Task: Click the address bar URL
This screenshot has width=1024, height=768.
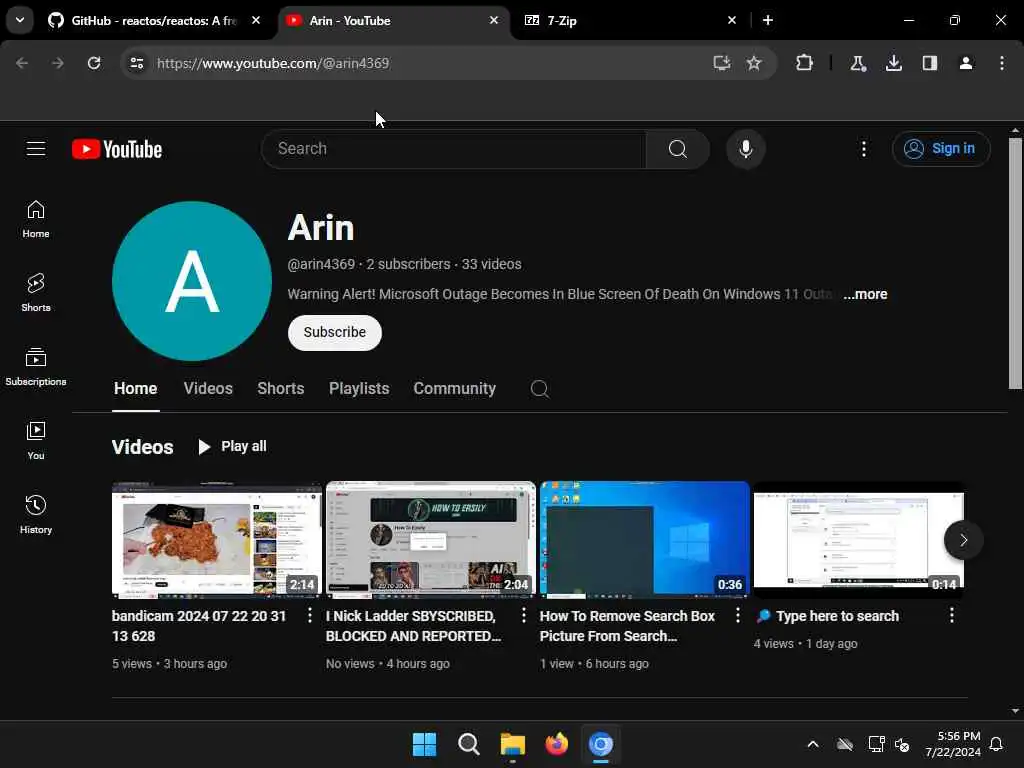Action: 273,63
